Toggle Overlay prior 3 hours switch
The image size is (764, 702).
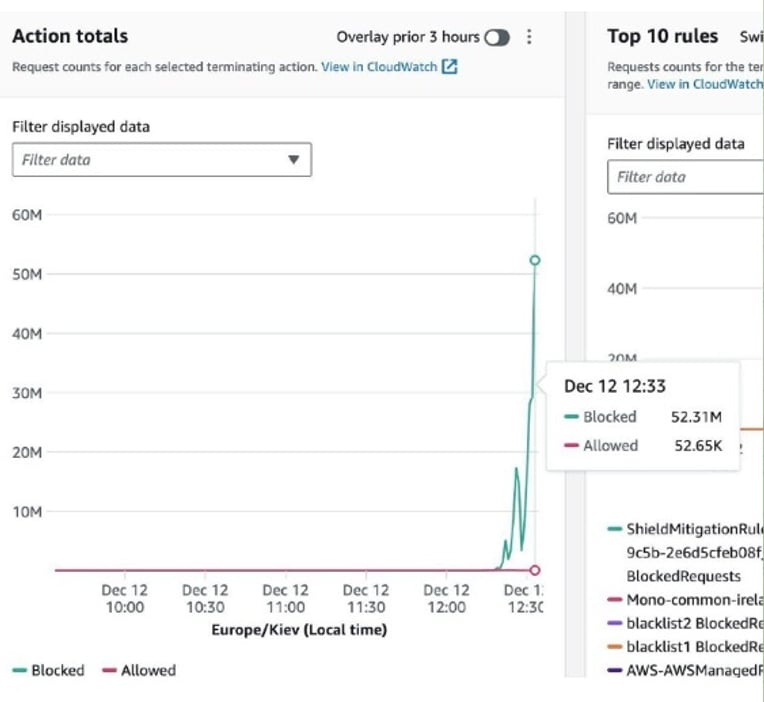(x=497, y=38)
